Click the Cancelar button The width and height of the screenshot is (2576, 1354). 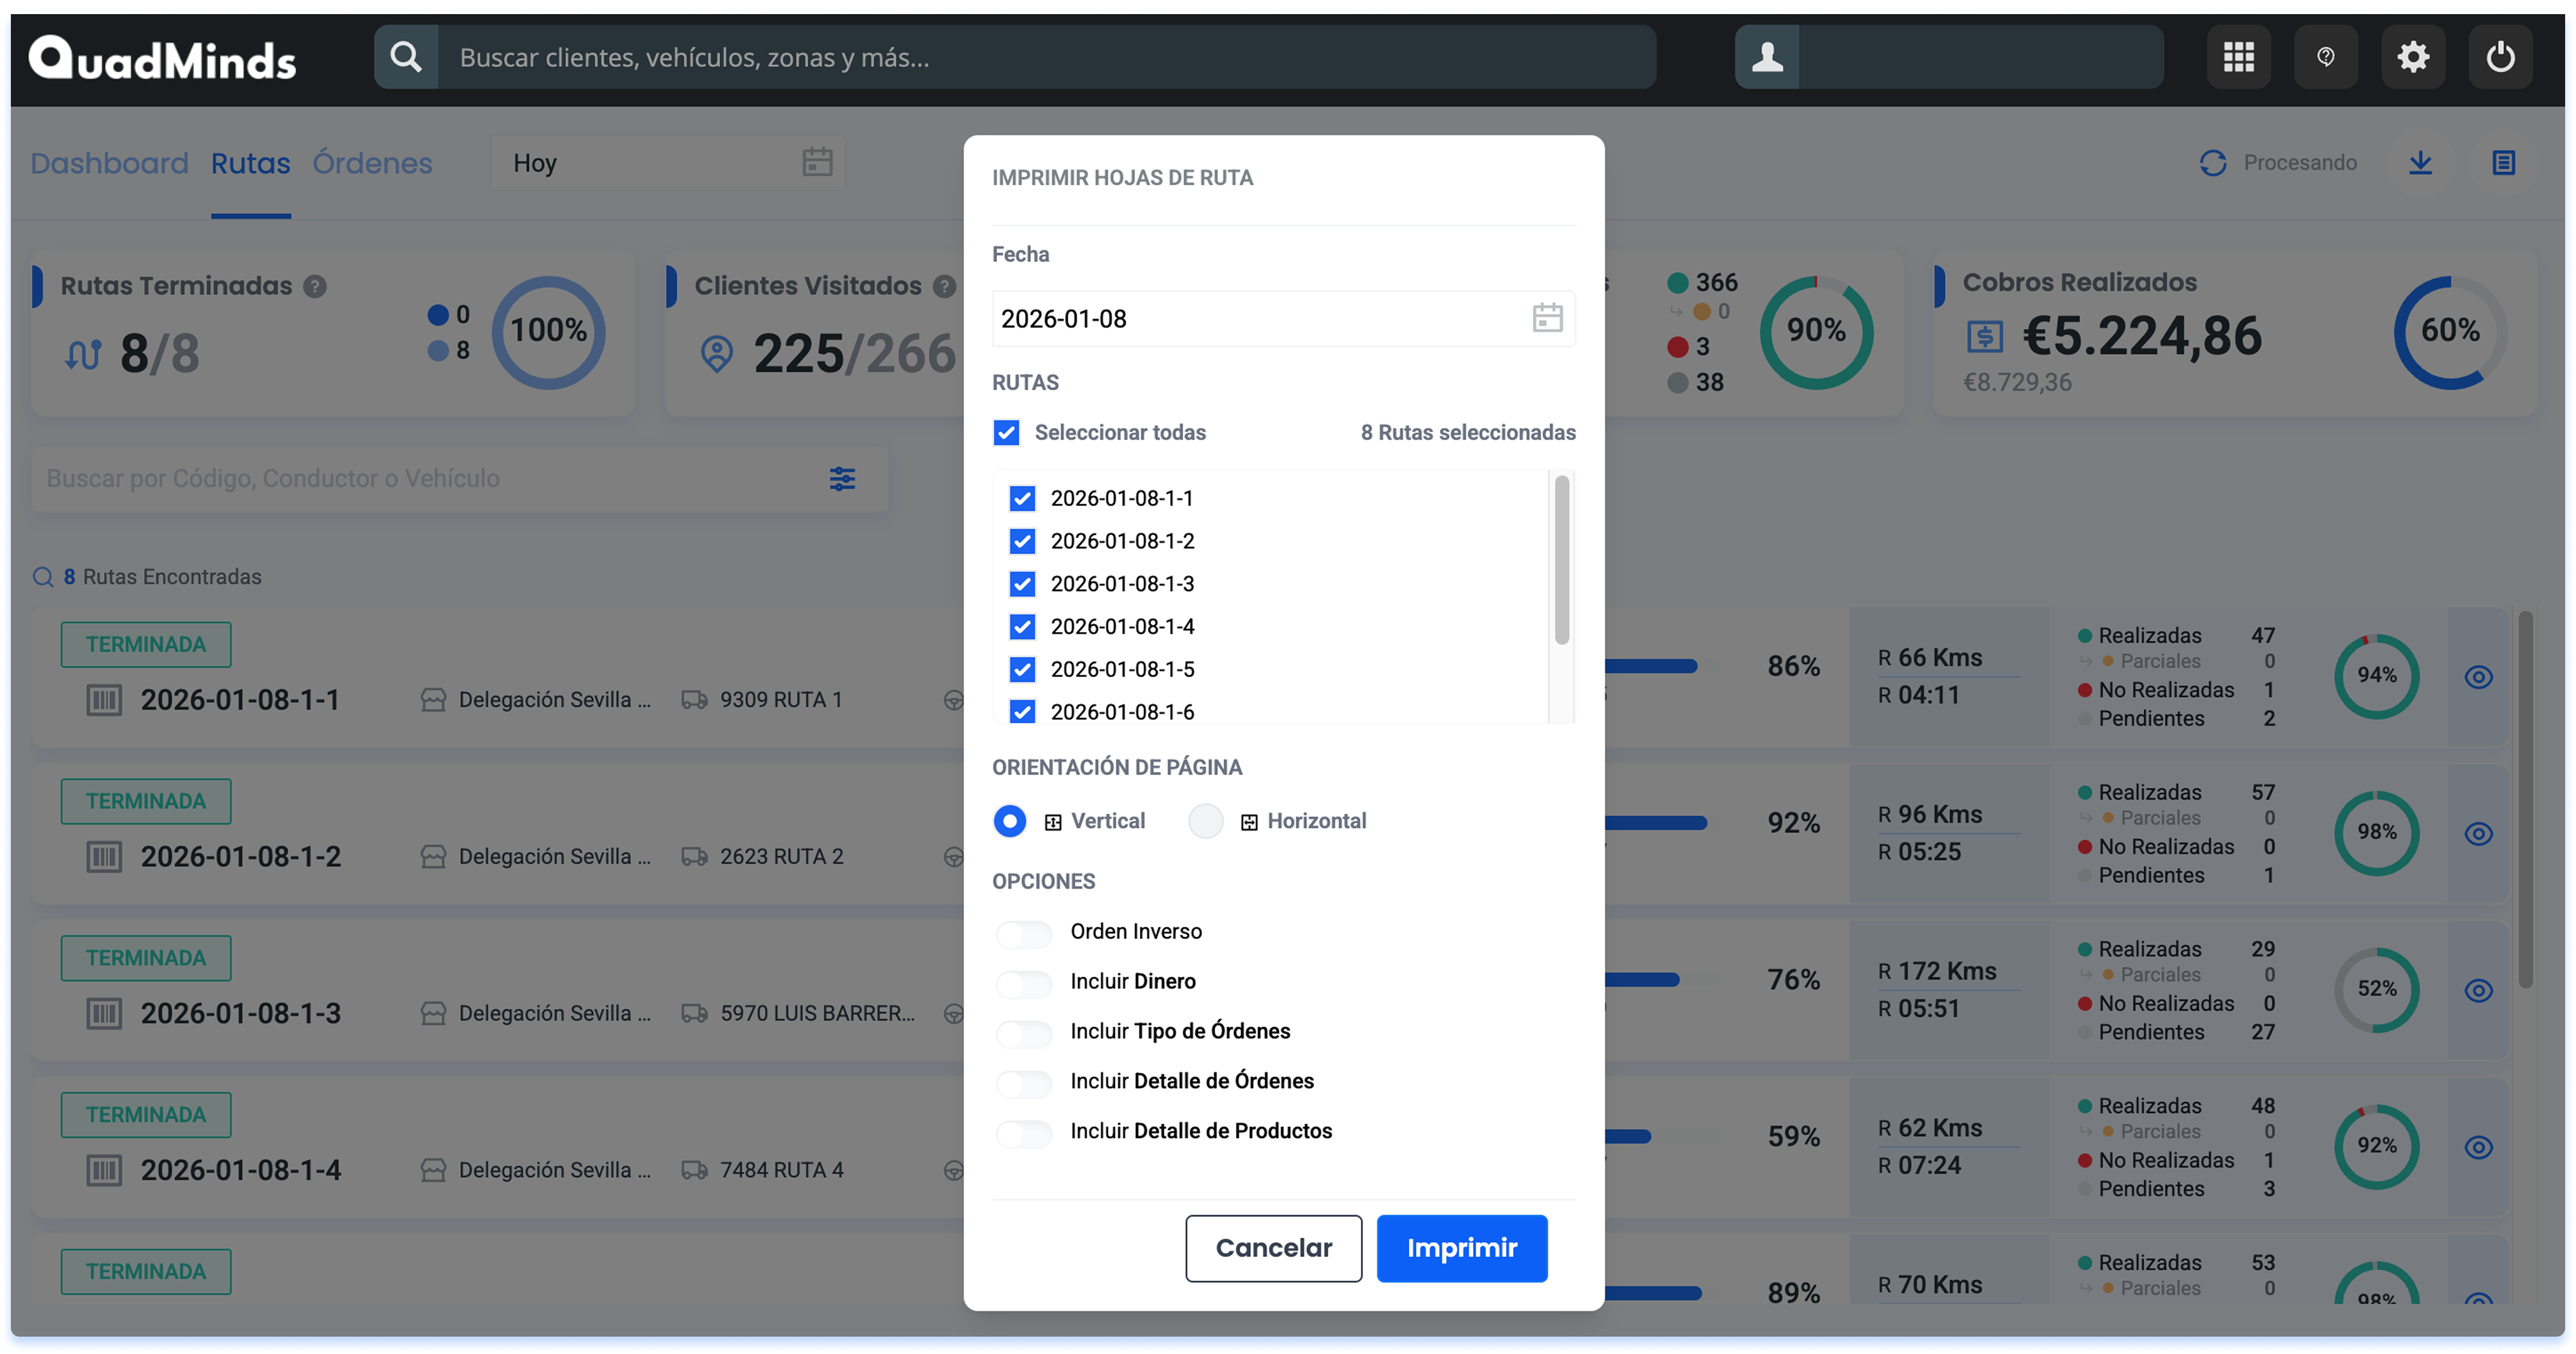1273,1248
